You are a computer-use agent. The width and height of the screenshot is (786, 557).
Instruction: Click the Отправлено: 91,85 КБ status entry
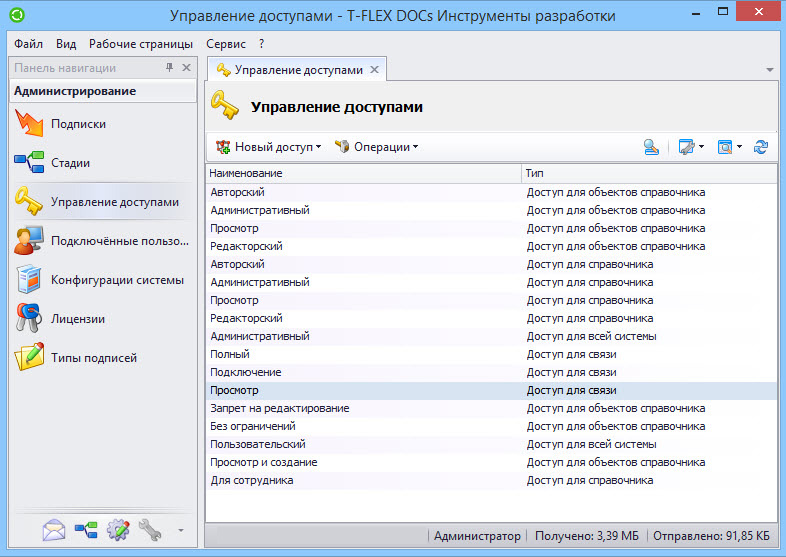pyautogui.click(x=711, y=536)
